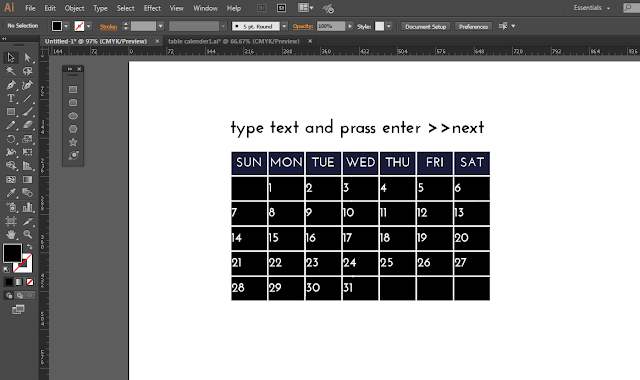The width and height of the screenshot is (640, 380).
Task: Select the Rotate tool
Action: coord(11,139)
